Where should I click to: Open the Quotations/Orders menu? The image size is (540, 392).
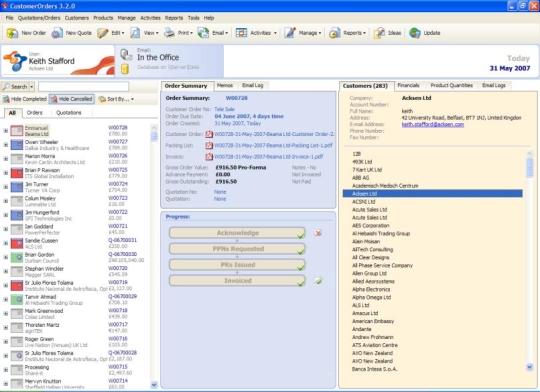(x=39, y=18)
